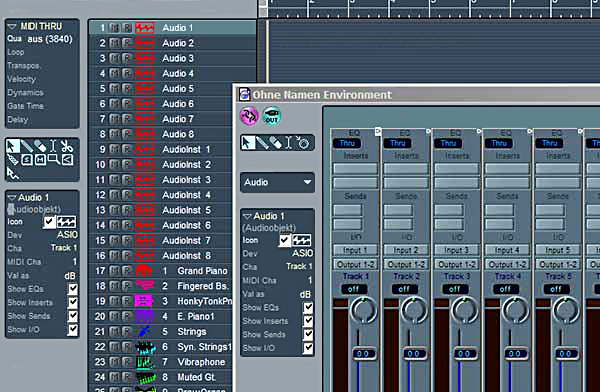Open Input 4 selector on Track 4

(x=507, y=250)
